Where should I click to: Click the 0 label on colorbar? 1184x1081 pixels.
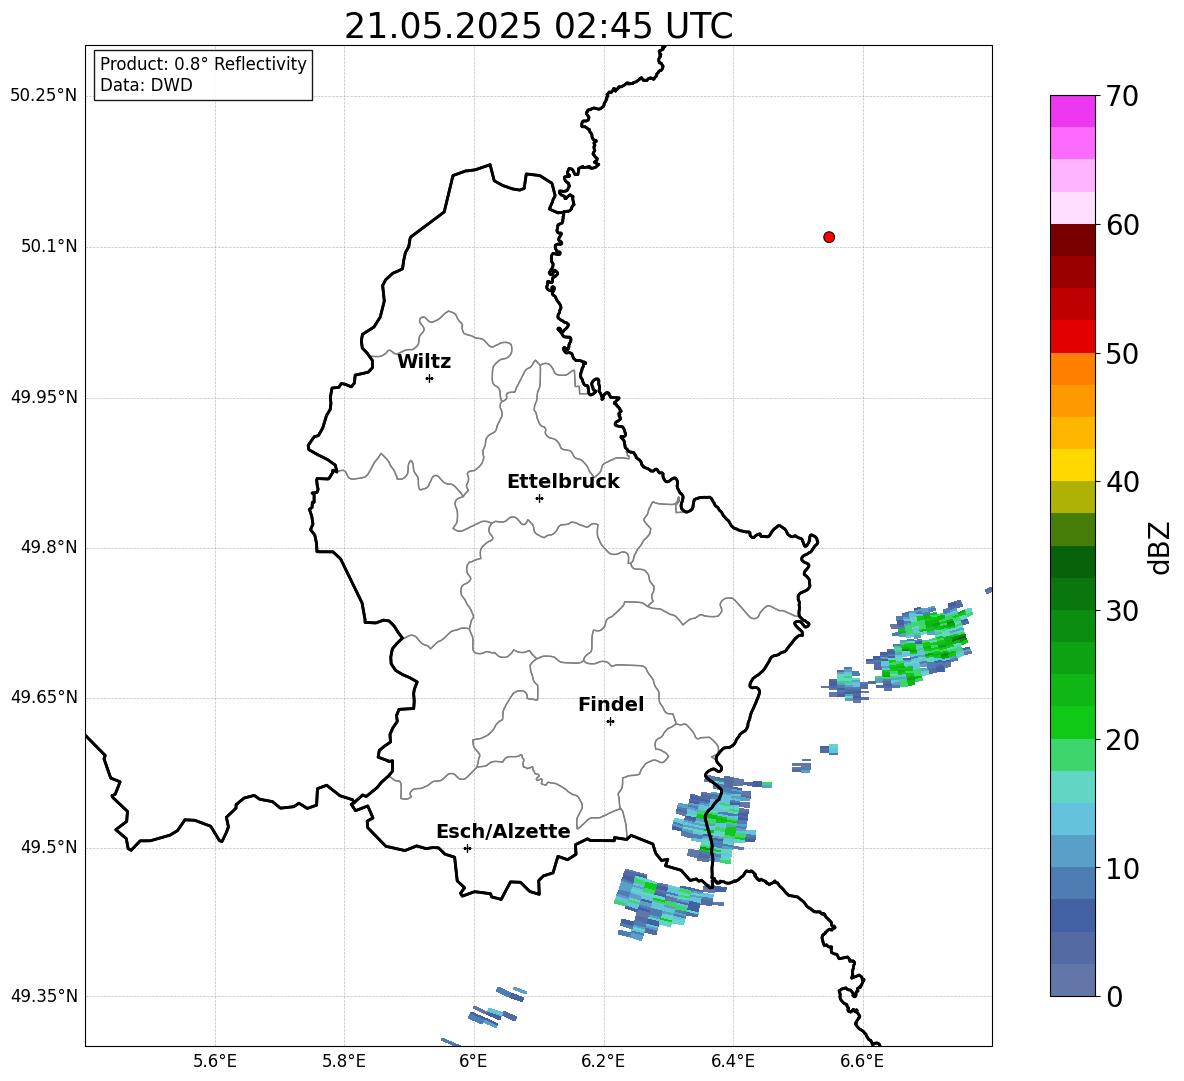[x=1114, y=996]
